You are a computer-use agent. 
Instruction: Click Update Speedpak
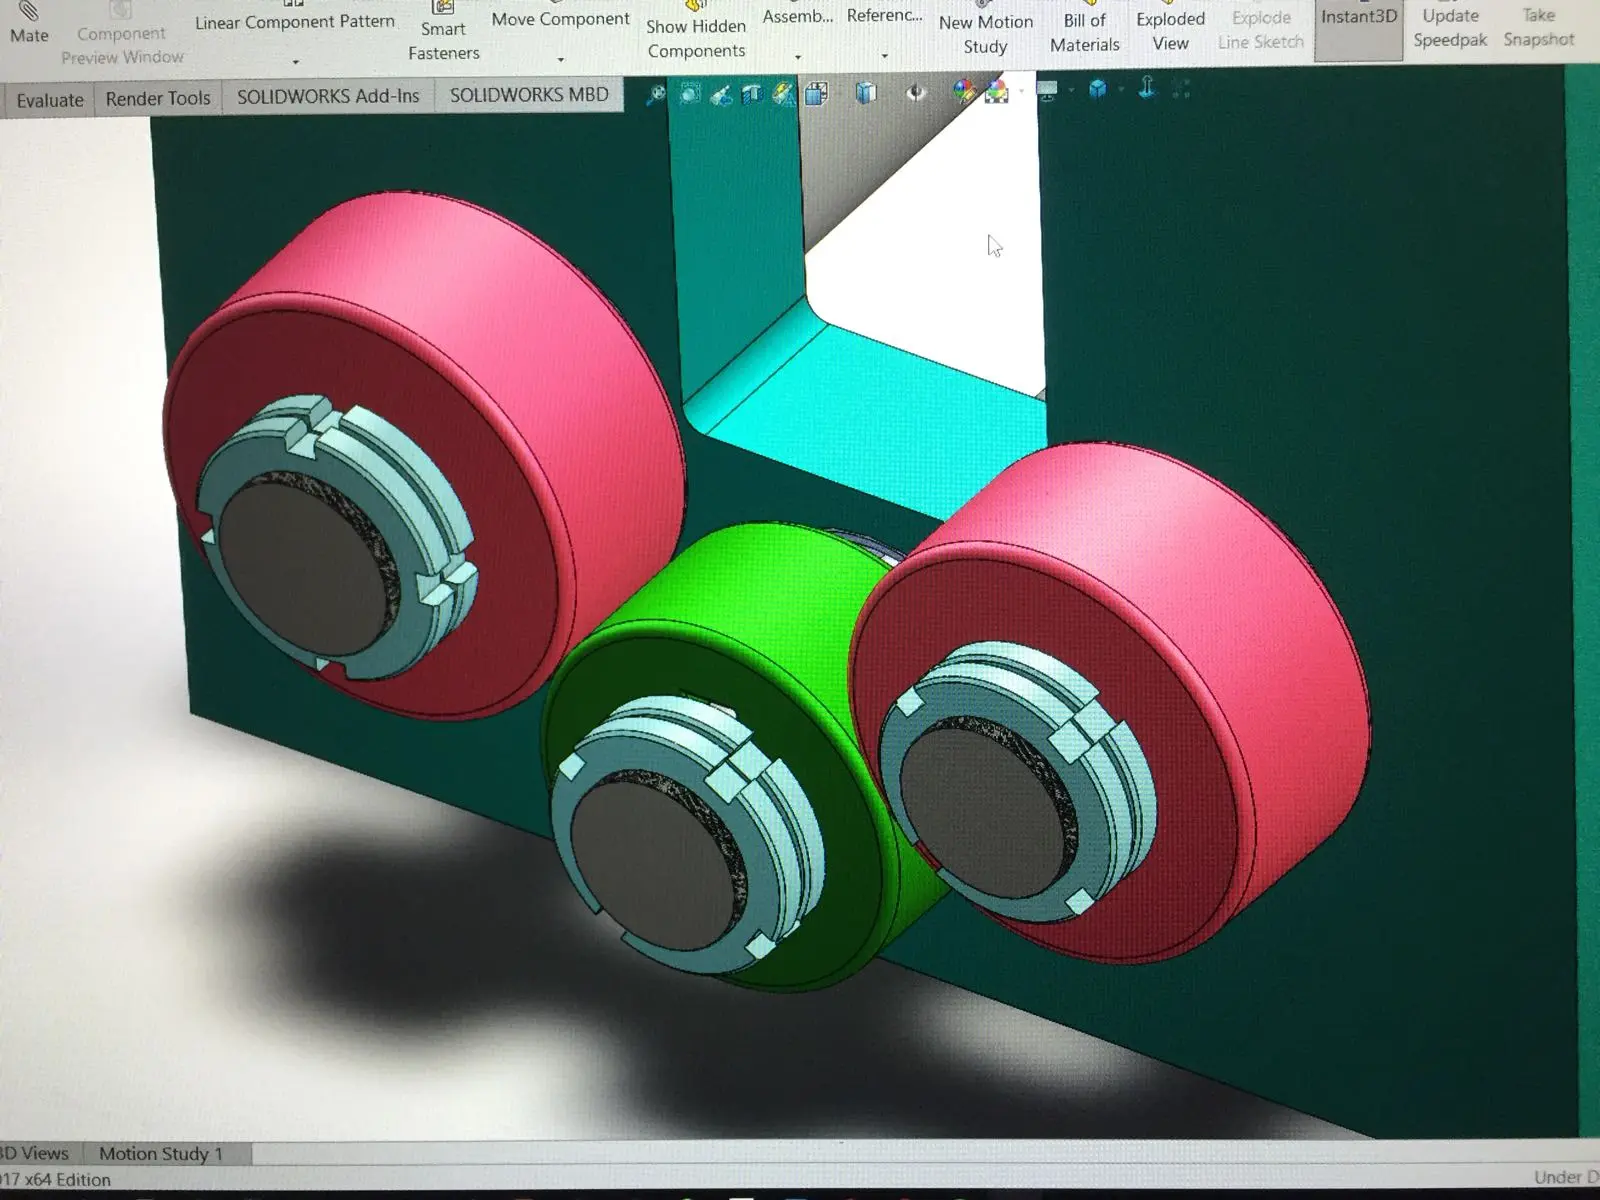point(1450,26)
